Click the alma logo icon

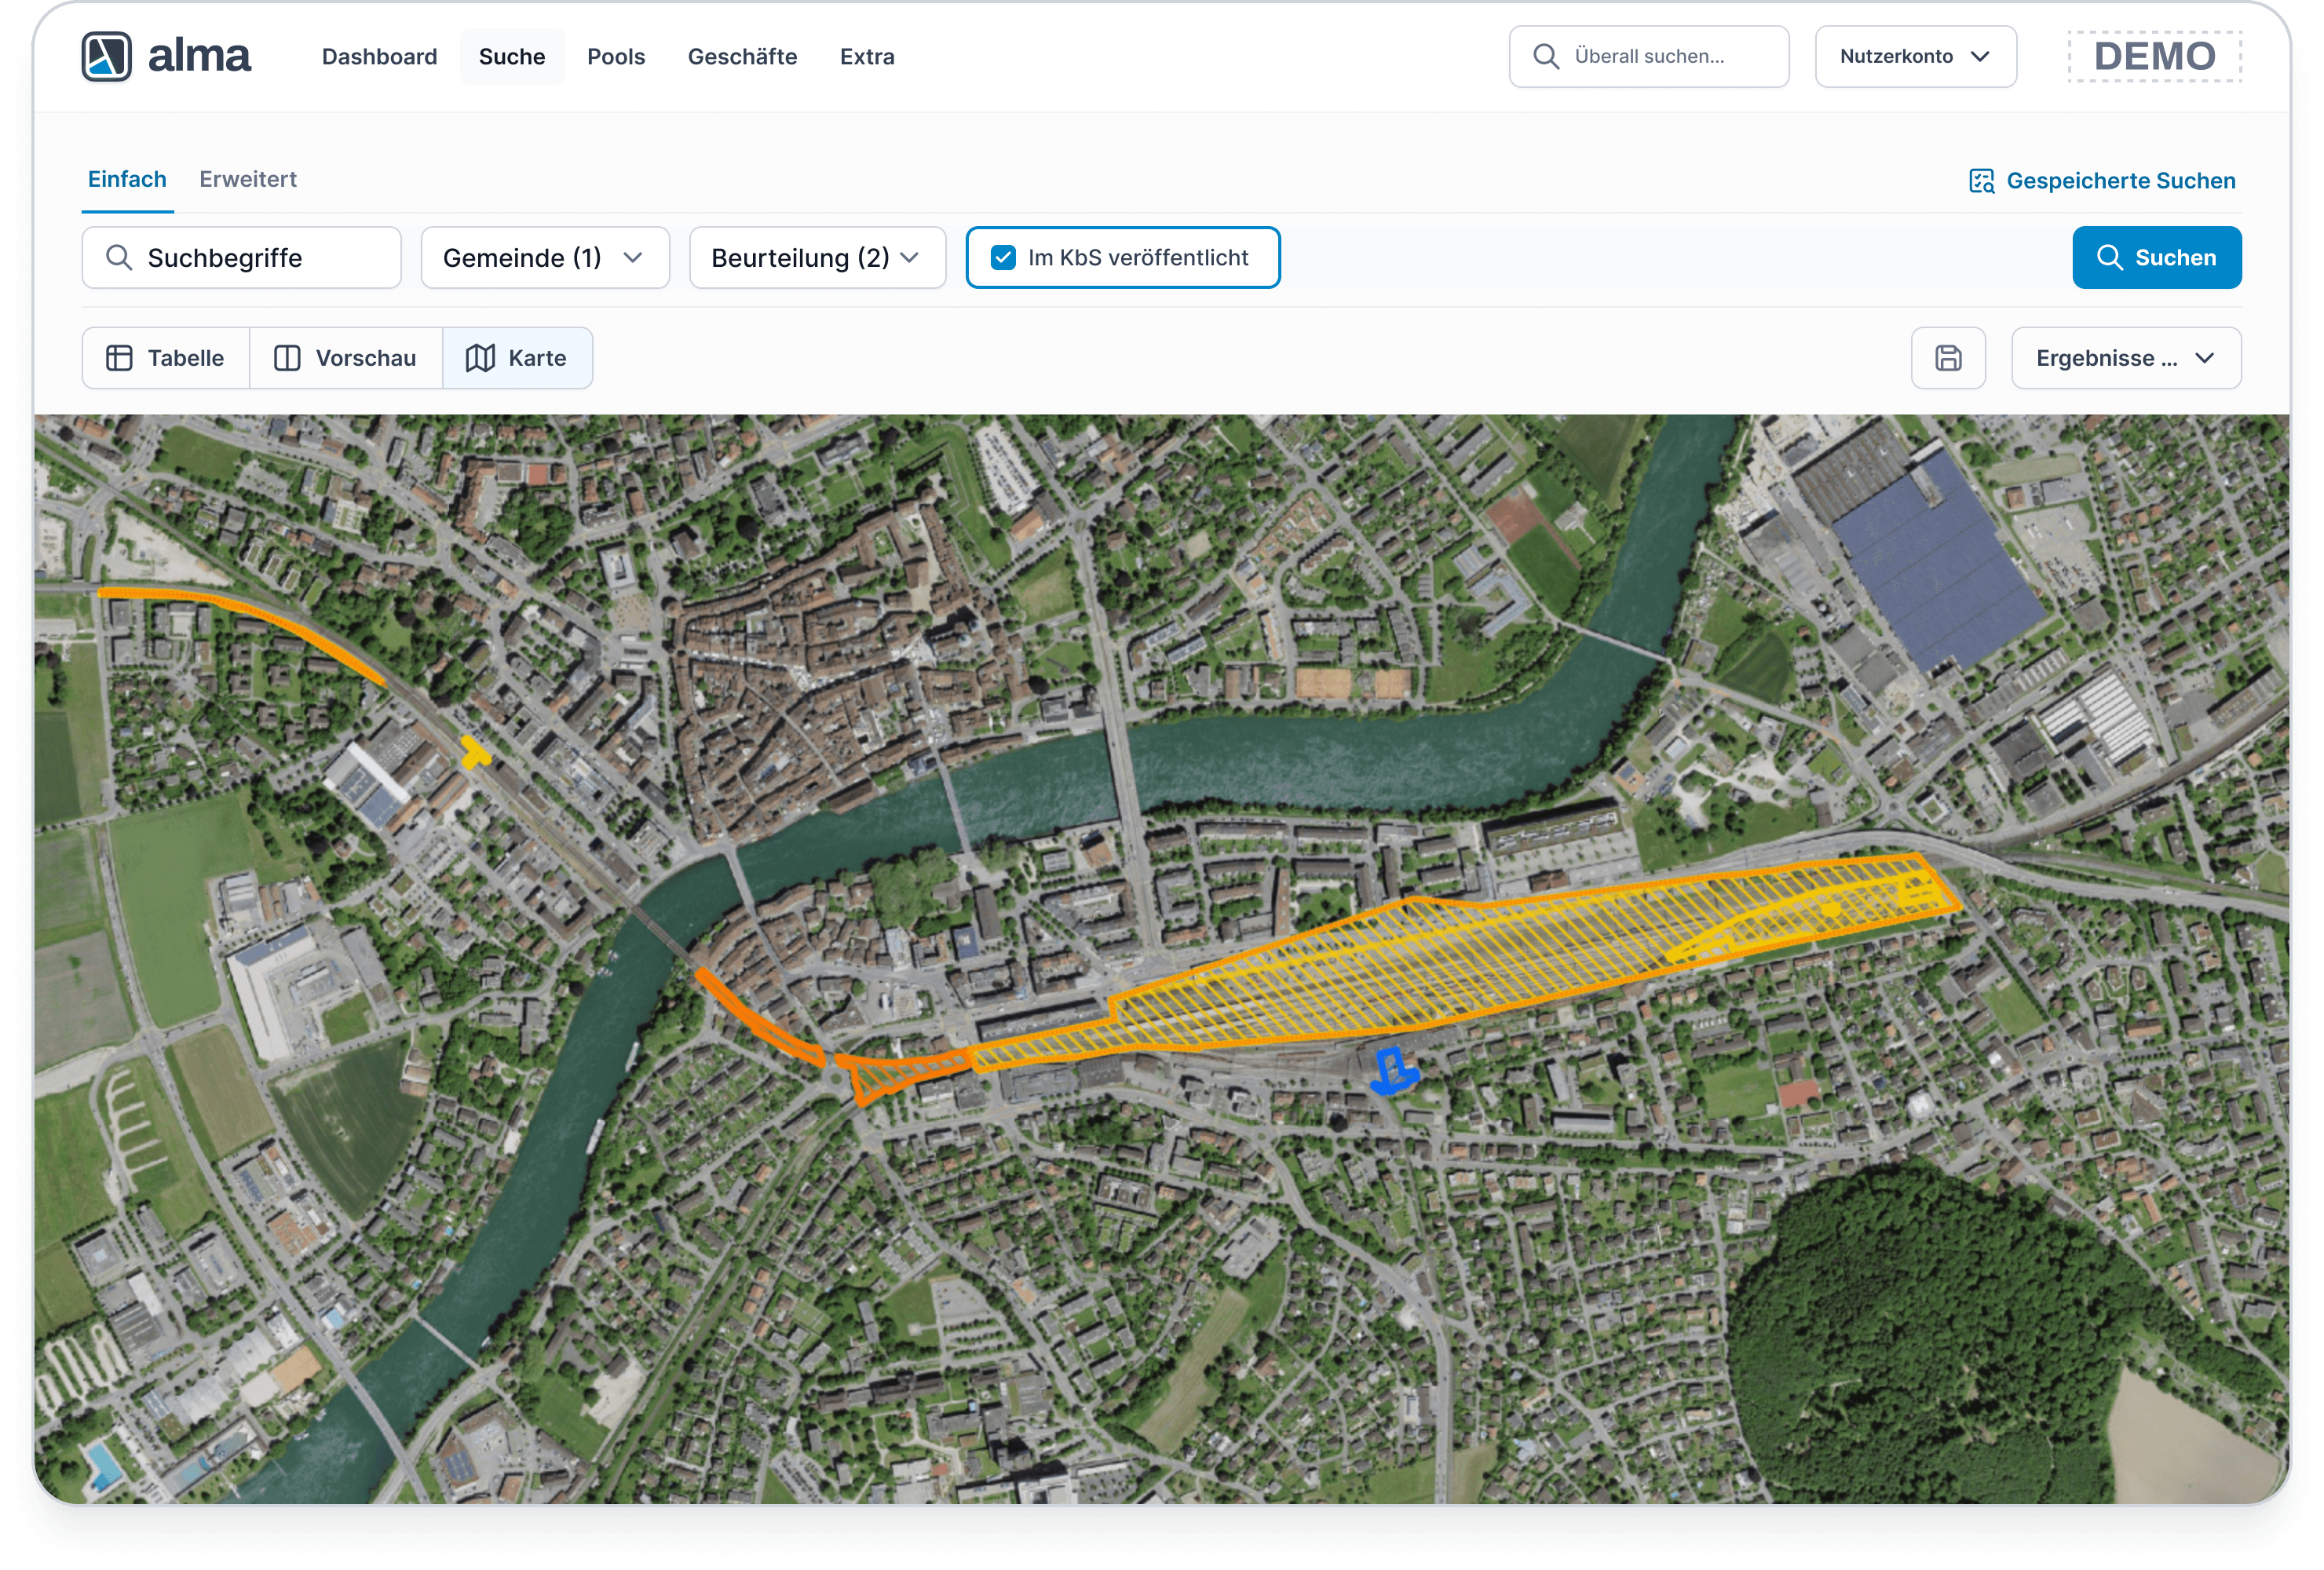coord(106,56)
